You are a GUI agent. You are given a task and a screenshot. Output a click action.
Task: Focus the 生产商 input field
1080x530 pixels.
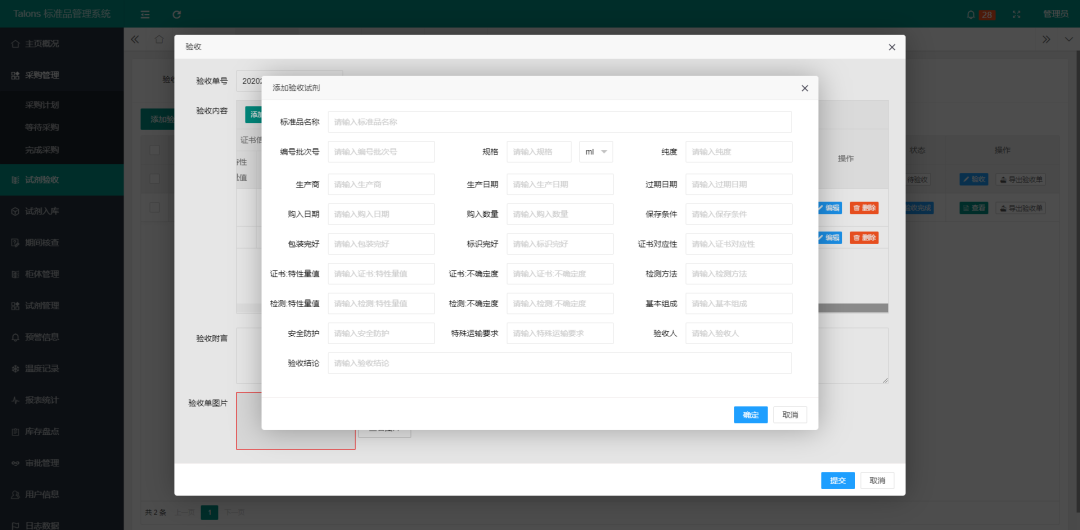point(381,184)
